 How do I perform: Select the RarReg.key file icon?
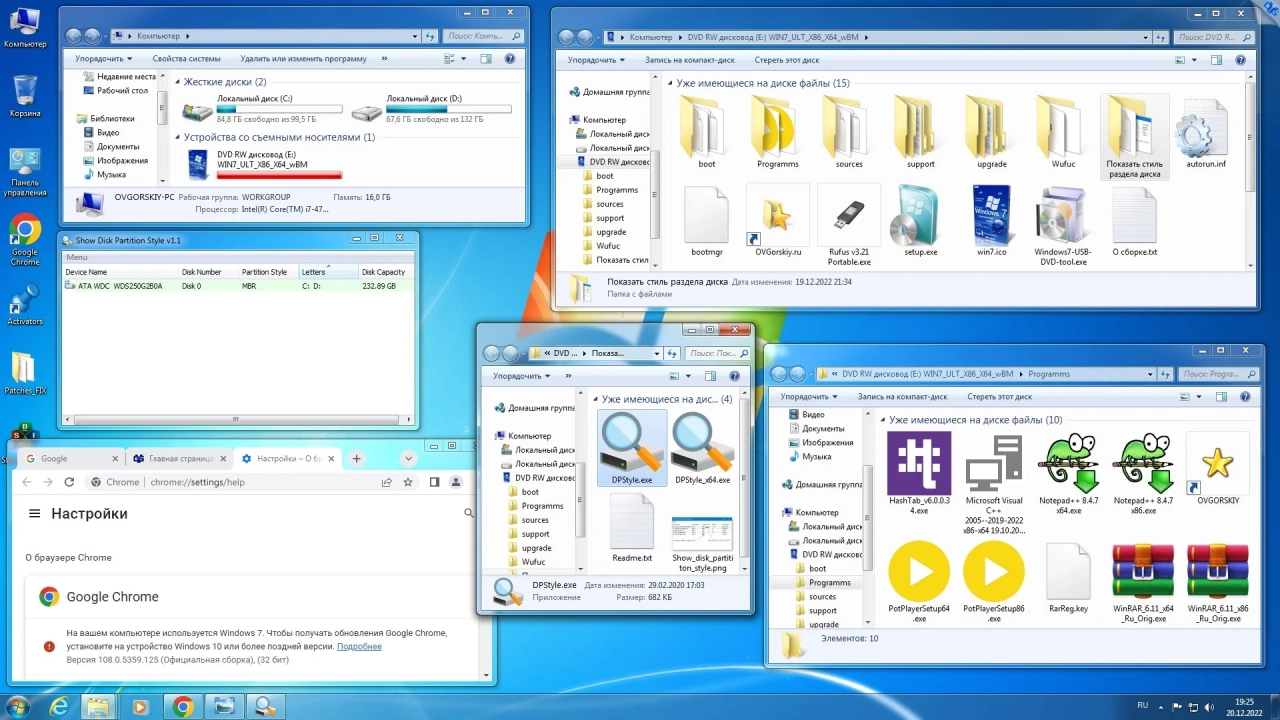click(1068, 572)
